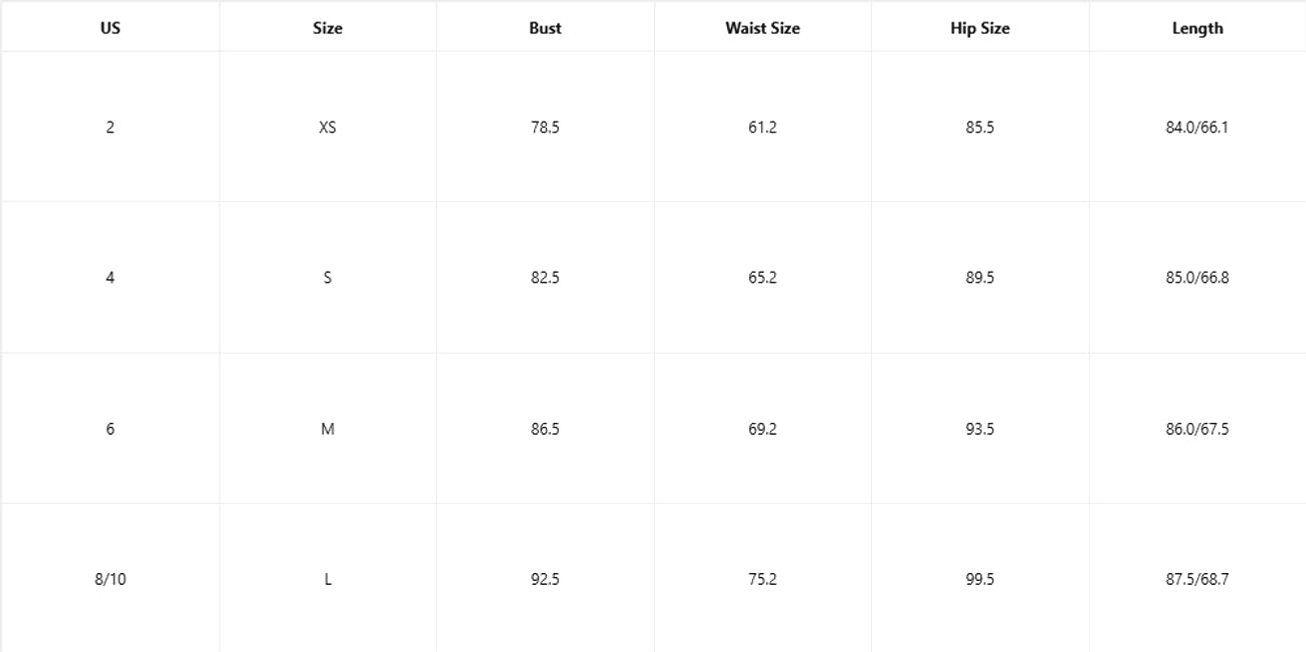Select bust value 78.5
The image size is (1306, 652).
(545, 127)
